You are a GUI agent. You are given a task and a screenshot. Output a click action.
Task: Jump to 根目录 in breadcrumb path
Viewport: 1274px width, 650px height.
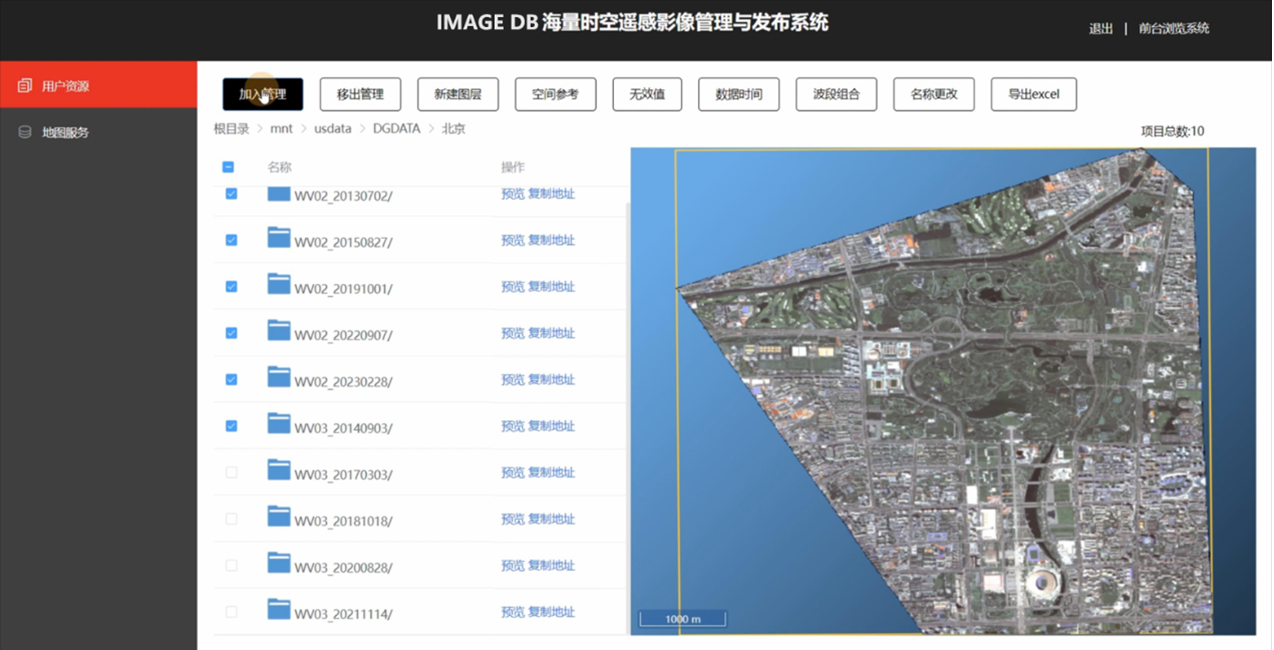pyautogui.click(x=231, y=129)
